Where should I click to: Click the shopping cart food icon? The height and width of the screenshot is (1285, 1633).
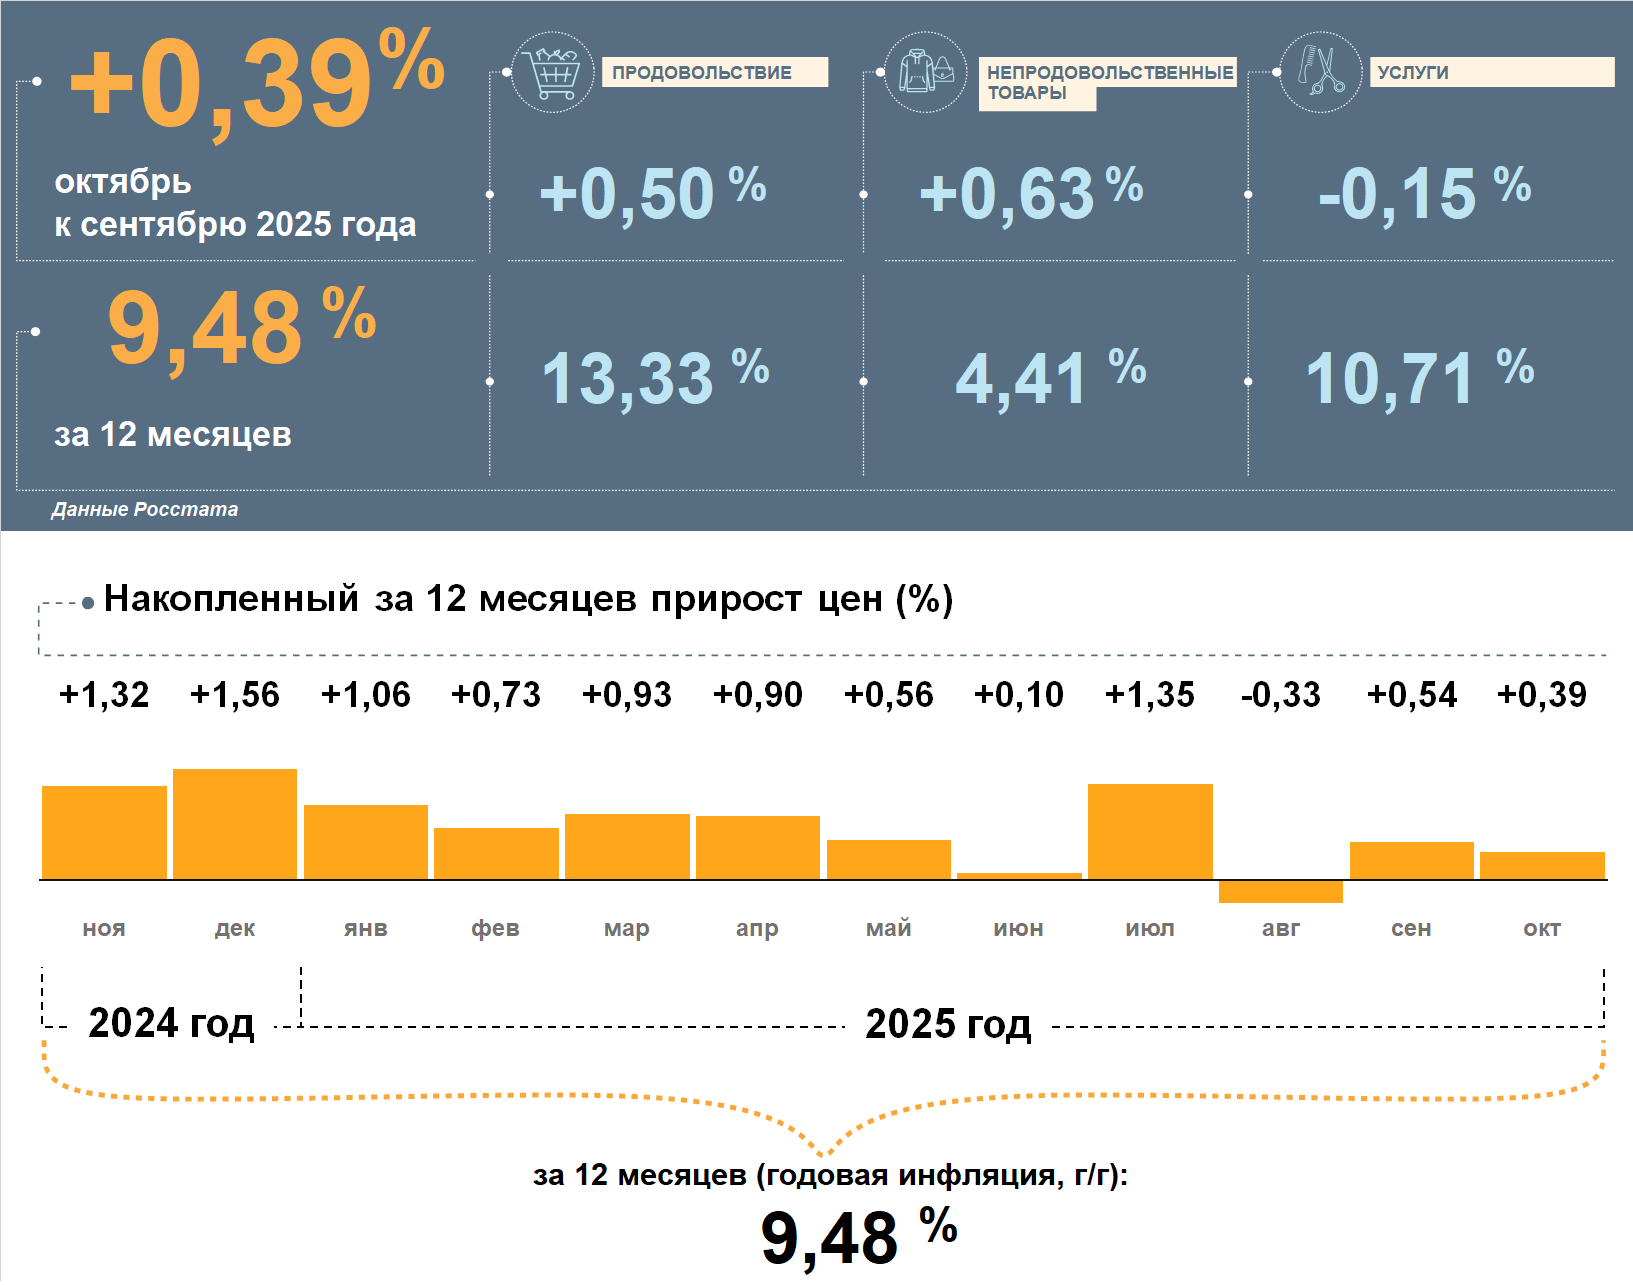tap(552, 72)
